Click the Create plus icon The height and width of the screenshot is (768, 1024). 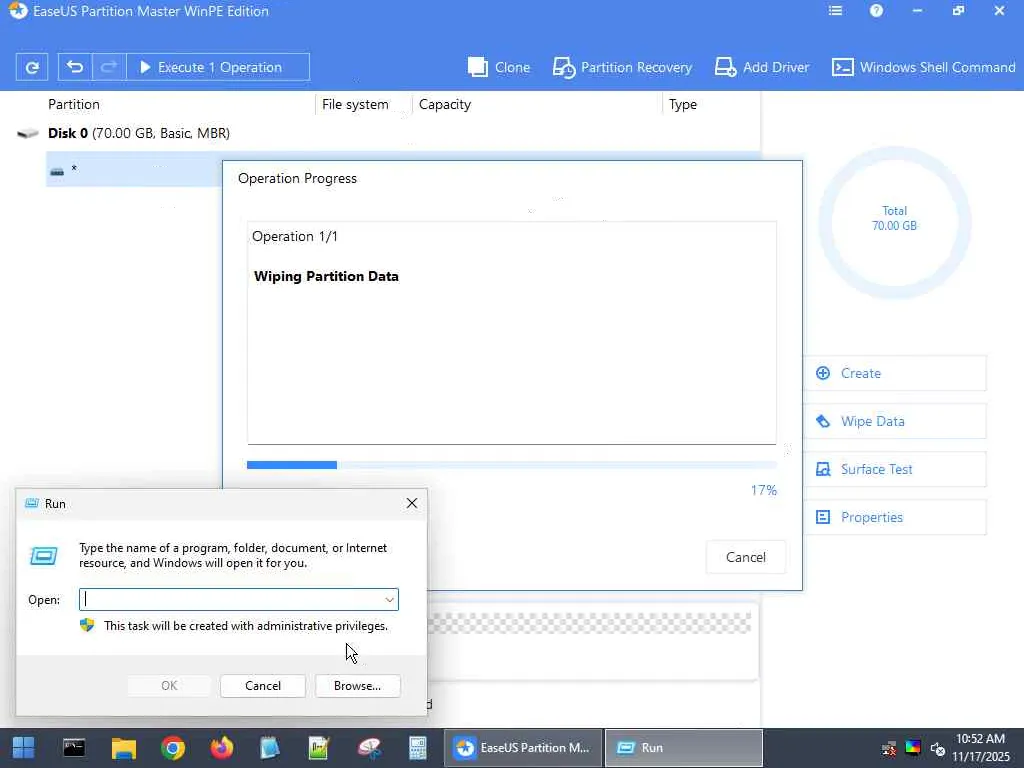823,374
